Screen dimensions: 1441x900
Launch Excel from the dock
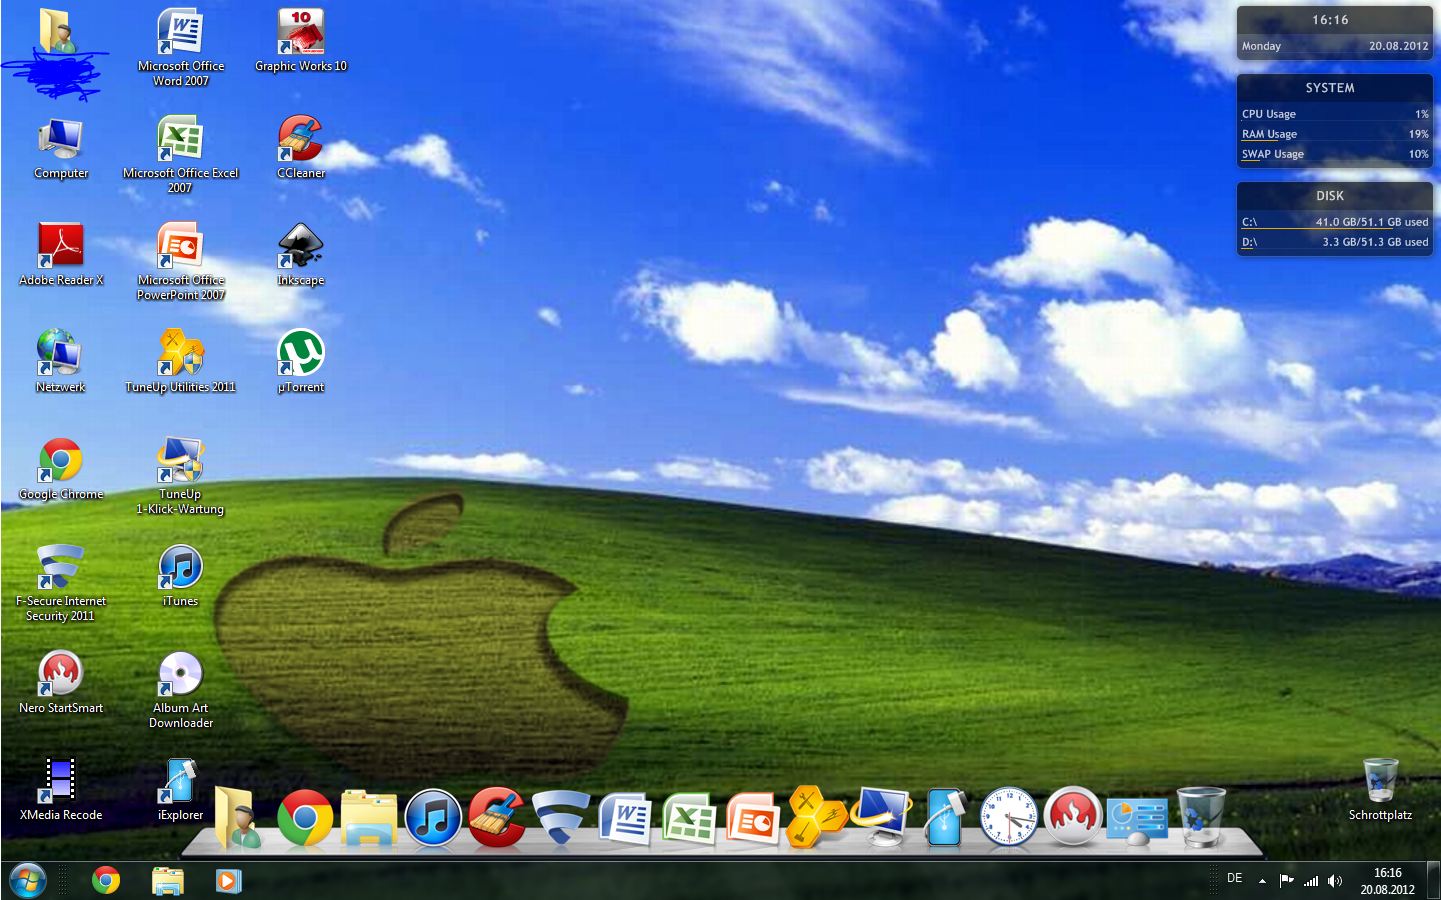[x=689, y=818]
